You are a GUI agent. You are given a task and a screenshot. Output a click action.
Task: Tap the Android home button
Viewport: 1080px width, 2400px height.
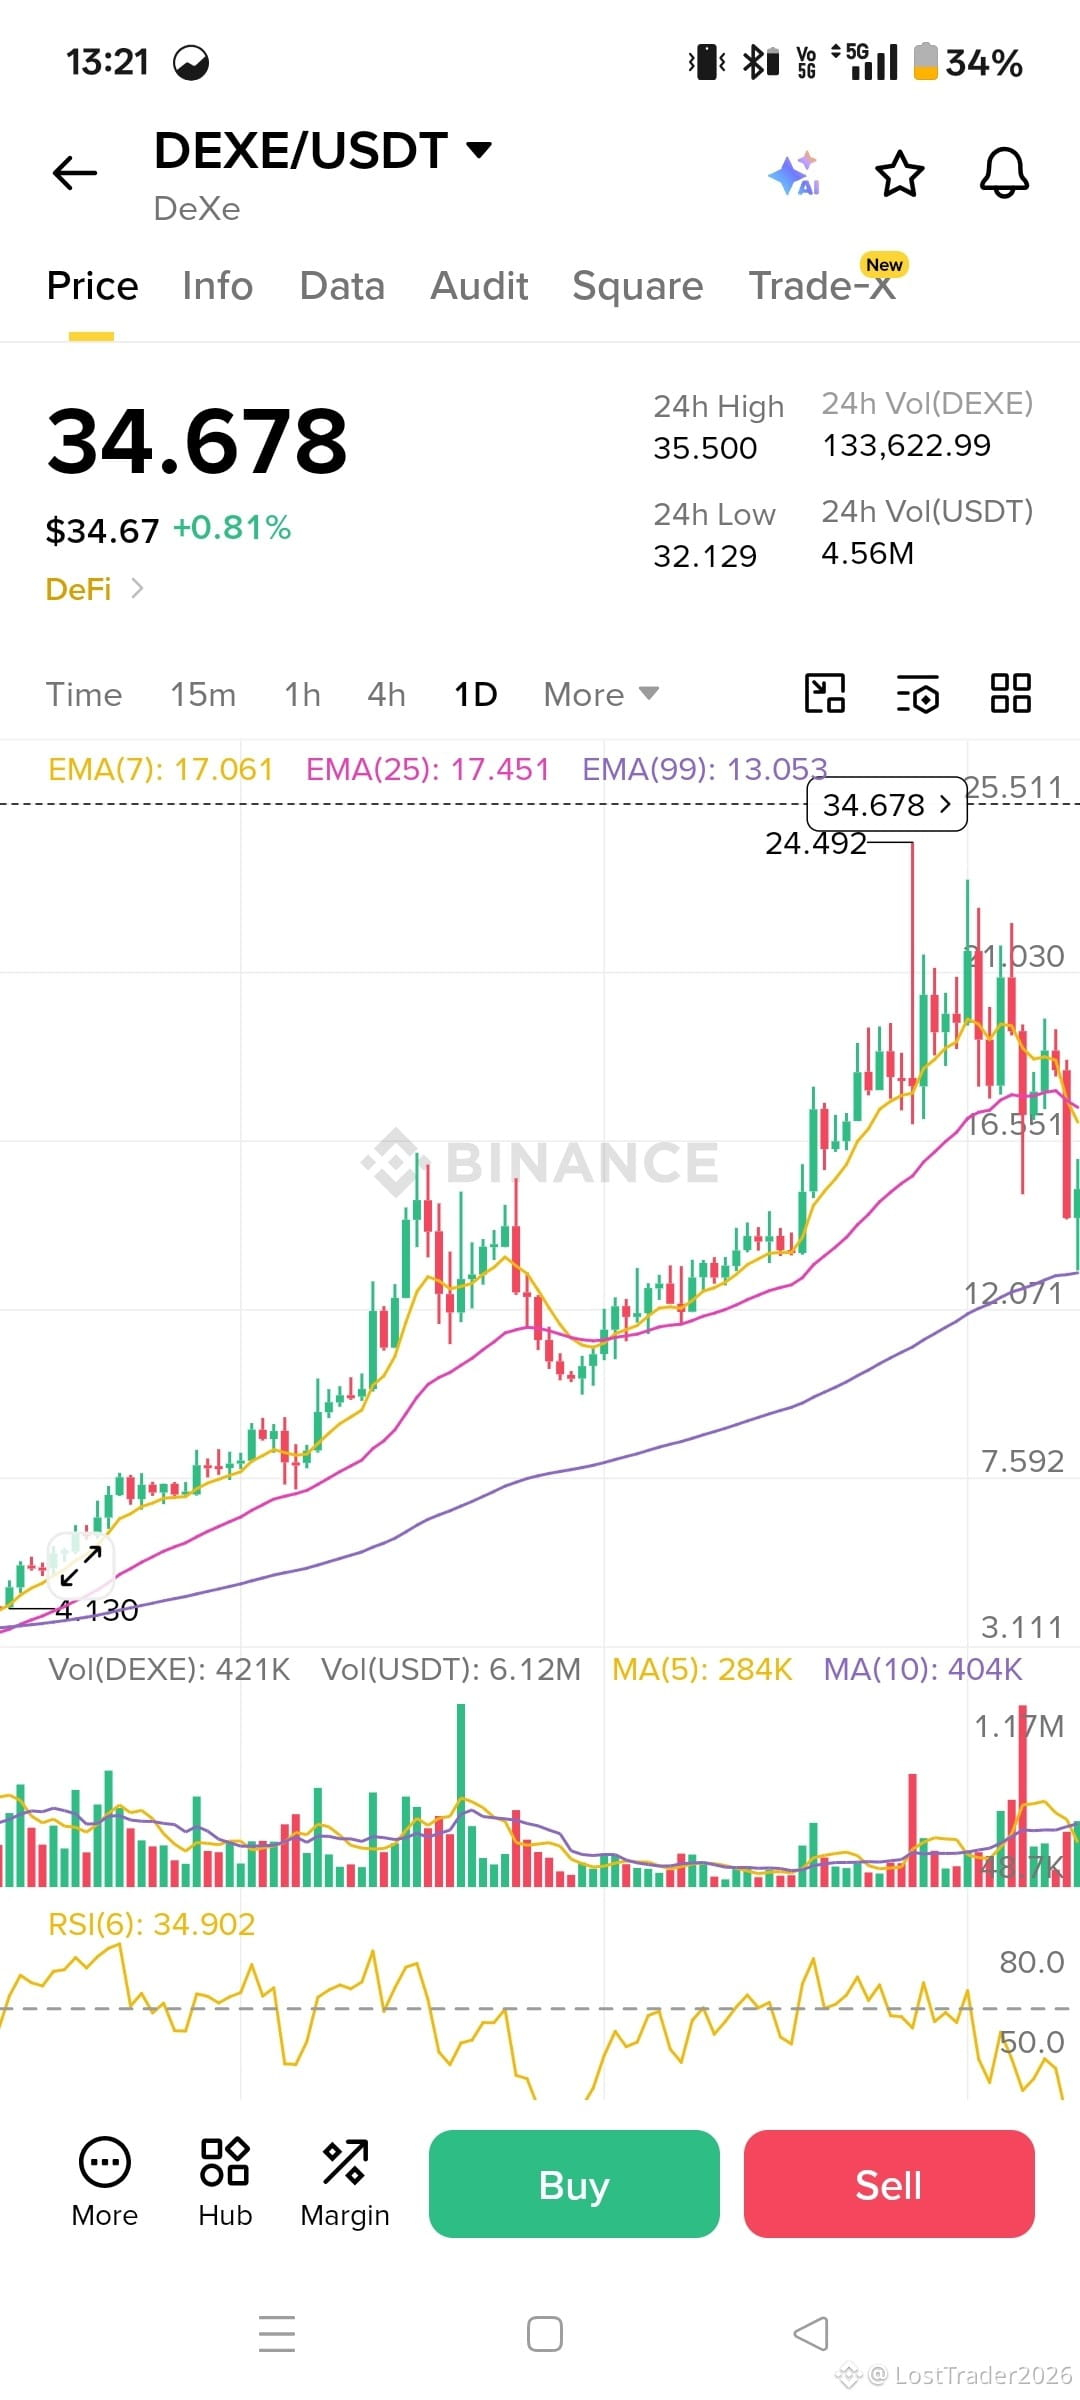pos(545,2334)
